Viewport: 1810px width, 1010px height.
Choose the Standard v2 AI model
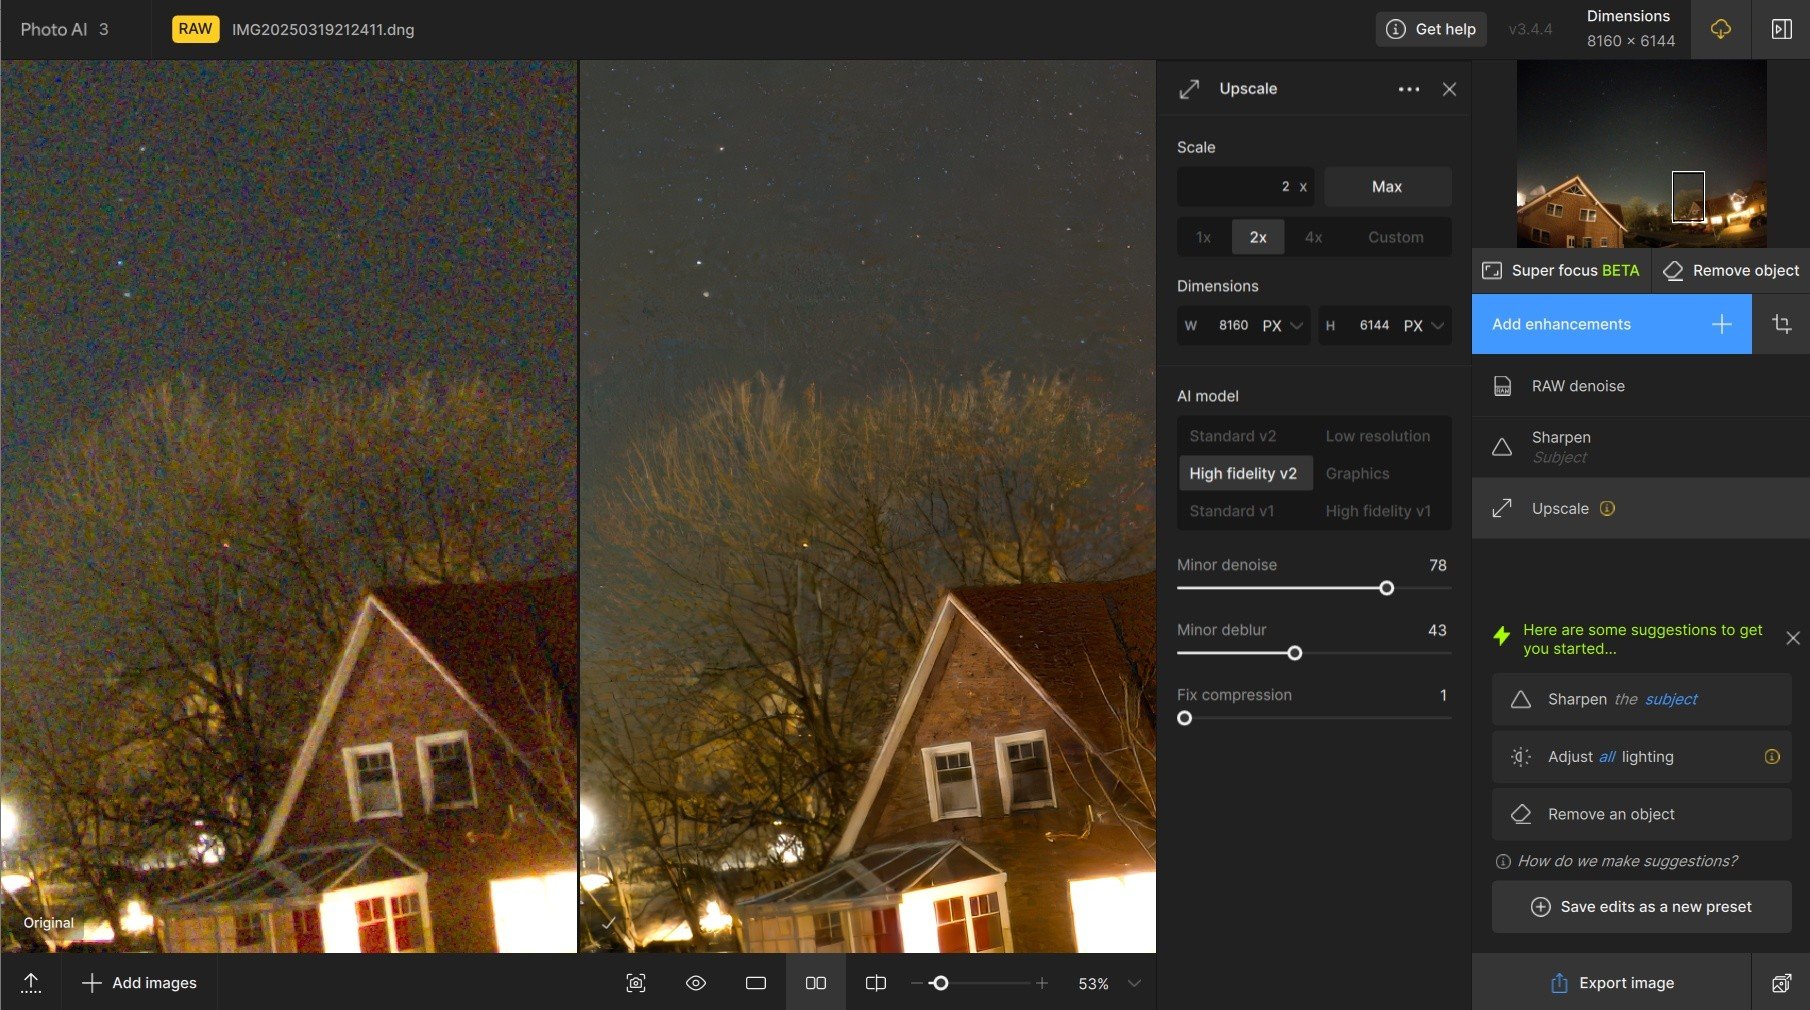tap(1232, 436)
